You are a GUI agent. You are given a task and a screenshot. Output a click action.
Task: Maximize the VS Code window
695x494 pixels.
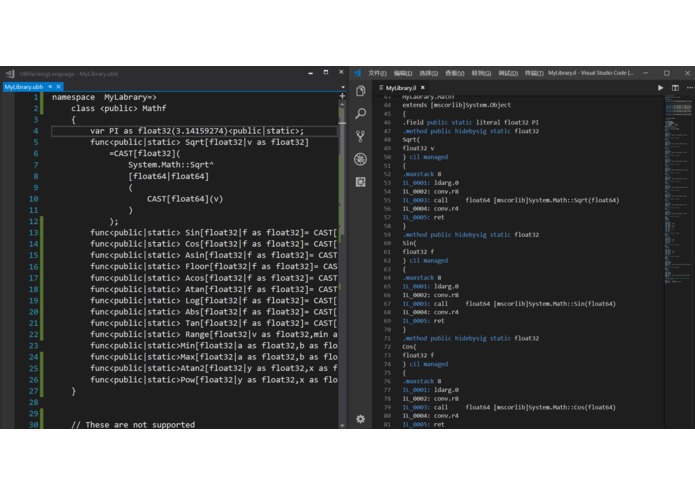pyautogui.click(x=667, y=73)
